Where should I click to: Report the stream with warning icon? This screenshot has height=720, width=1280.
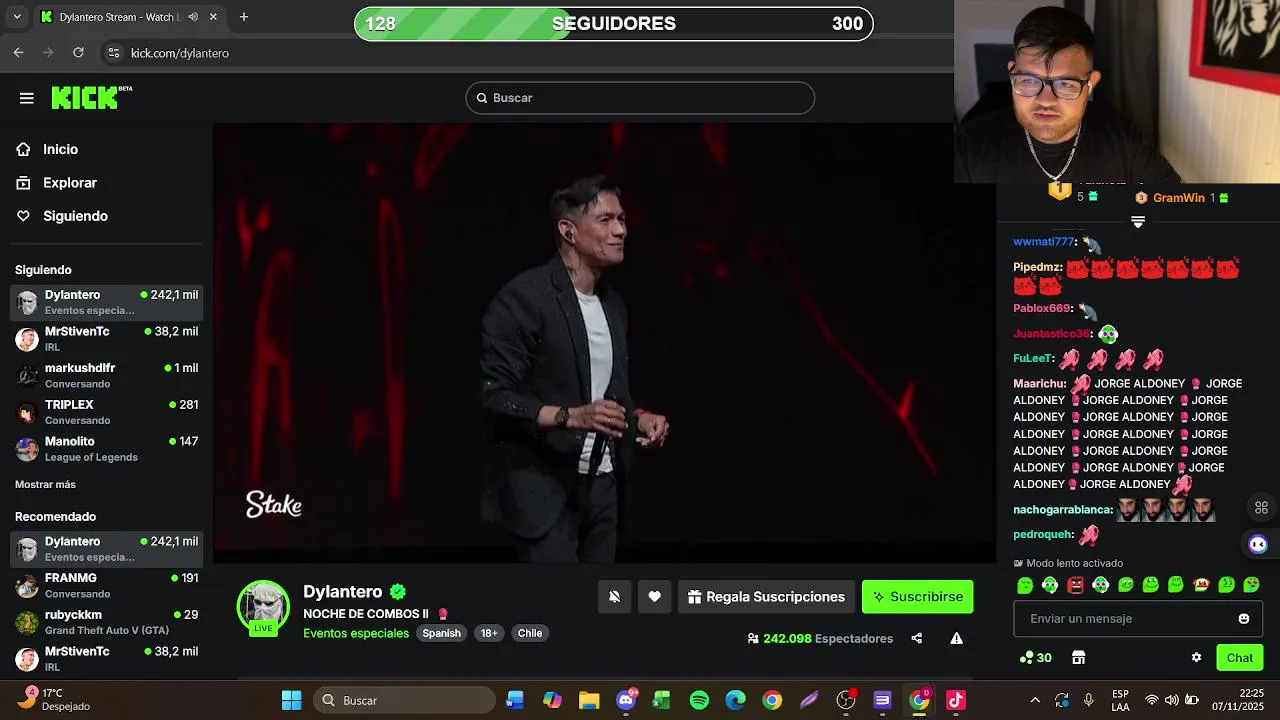[x=956, y=638]
